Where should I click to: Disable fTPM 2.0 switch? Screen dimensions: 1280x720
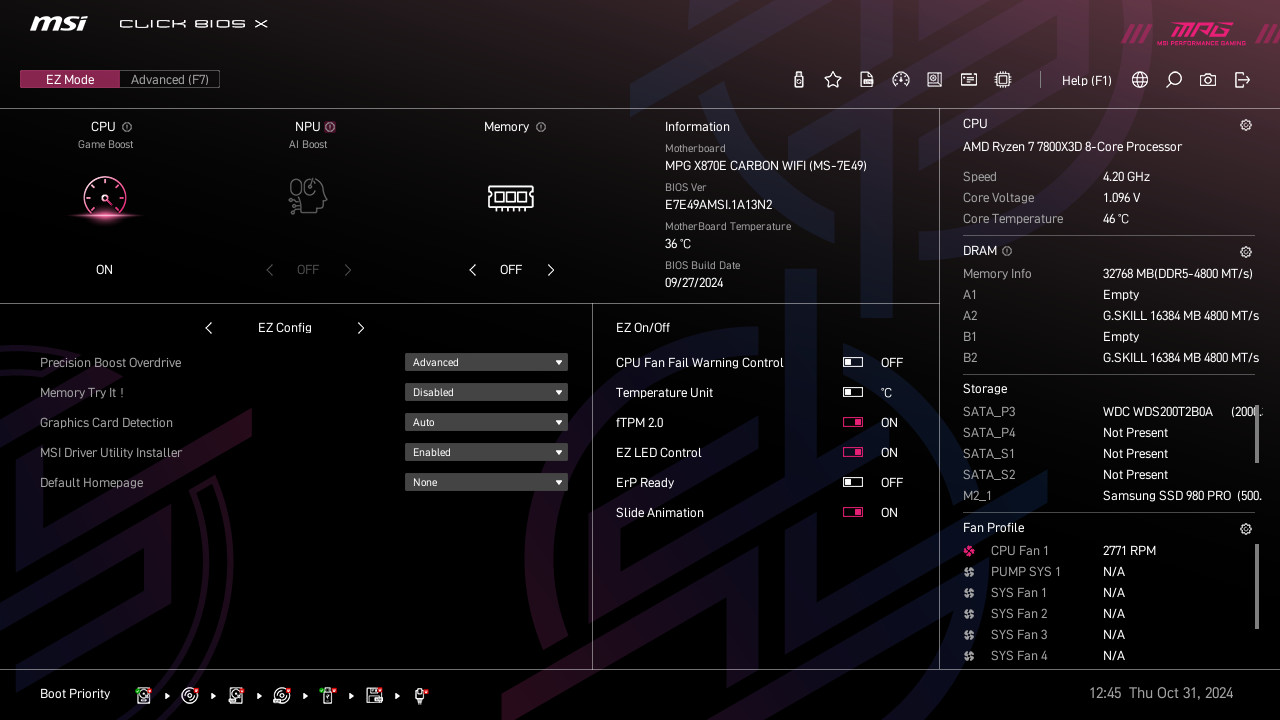(853, 423)
